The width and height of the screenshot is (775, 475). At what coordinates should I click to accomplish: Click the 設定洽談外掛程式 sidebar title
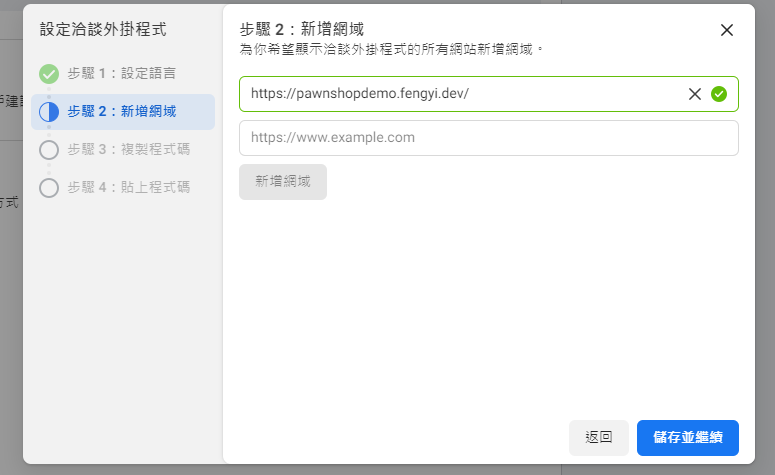[x=103, y=29]
